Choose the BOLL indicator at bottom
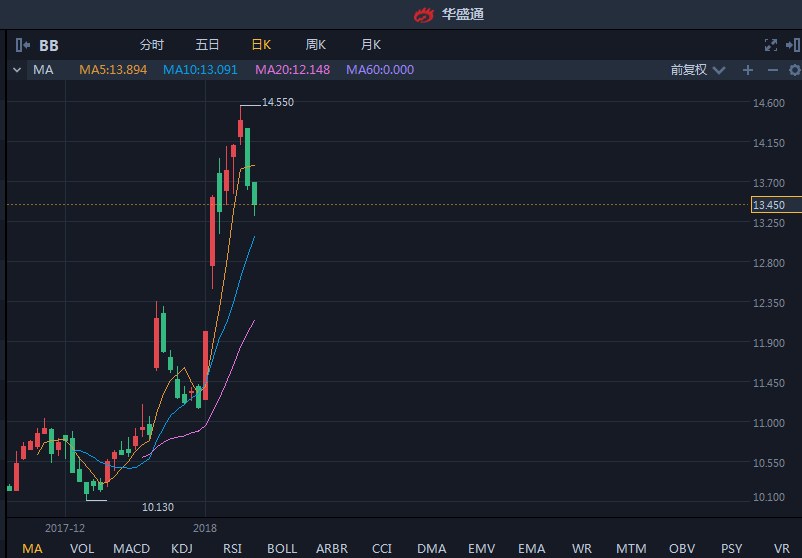This screenshot has height=558, width=802. click(282, 549)
